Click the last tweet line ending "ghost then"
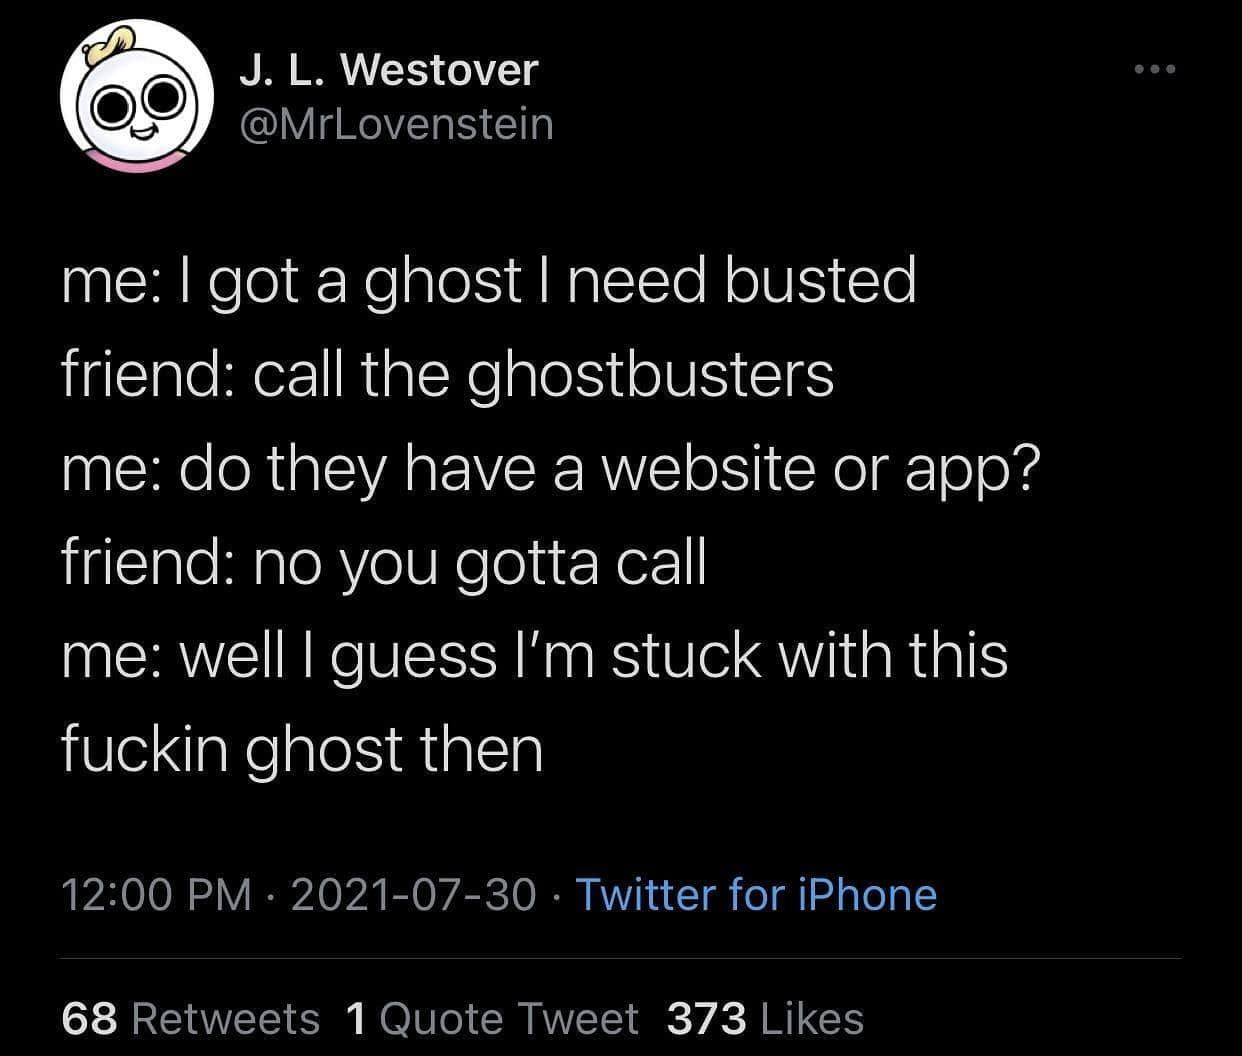Image resolution: width=1242 pixels, height=1056 pixels. [302, 750]
